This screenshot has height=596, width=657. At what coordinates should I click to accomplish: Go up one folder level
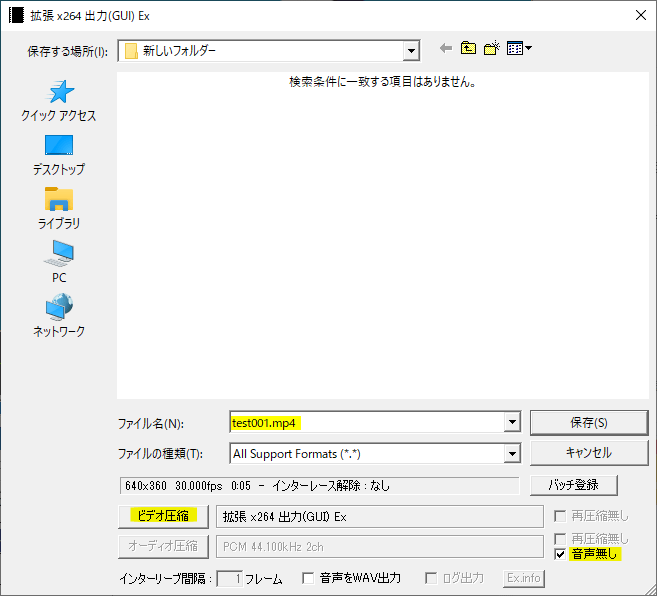click(x=468, y=49)
